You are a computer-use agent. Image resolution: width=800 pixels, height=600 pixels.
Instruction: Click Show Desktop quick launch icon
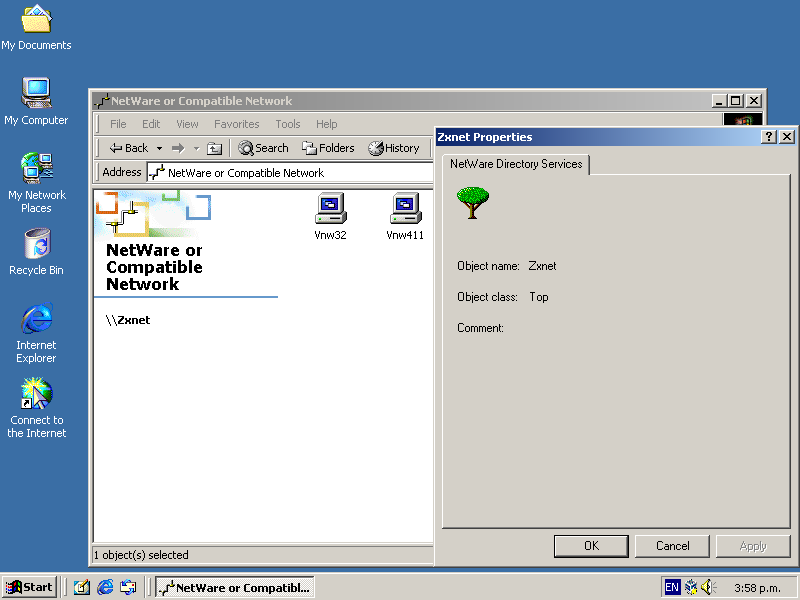click(x=82, y=587)
